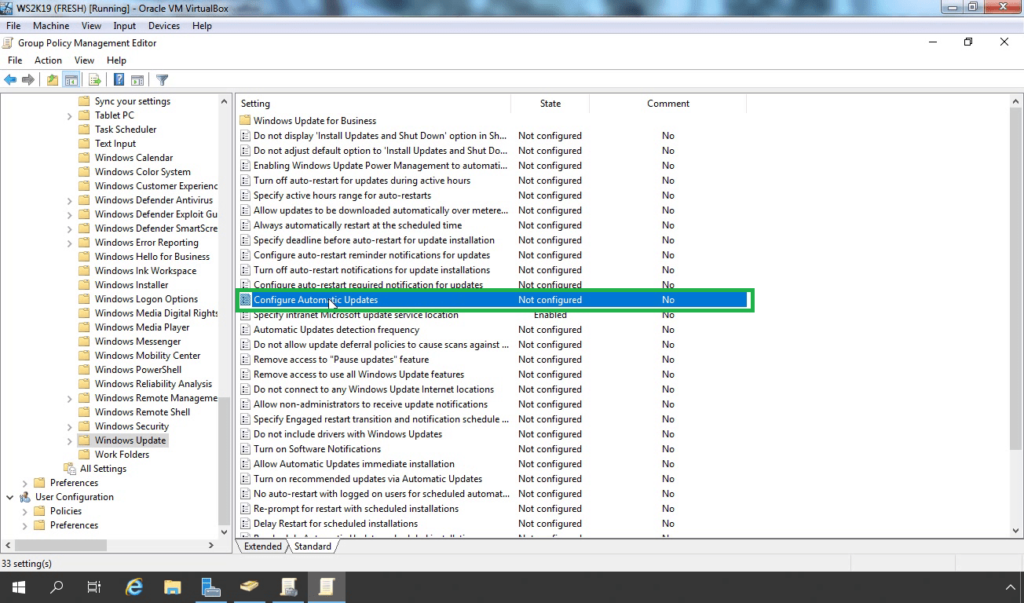Click policy icon beside Configure Automatic Updates
Viewport: 1024px width, 603px height.
click(245, 300)
